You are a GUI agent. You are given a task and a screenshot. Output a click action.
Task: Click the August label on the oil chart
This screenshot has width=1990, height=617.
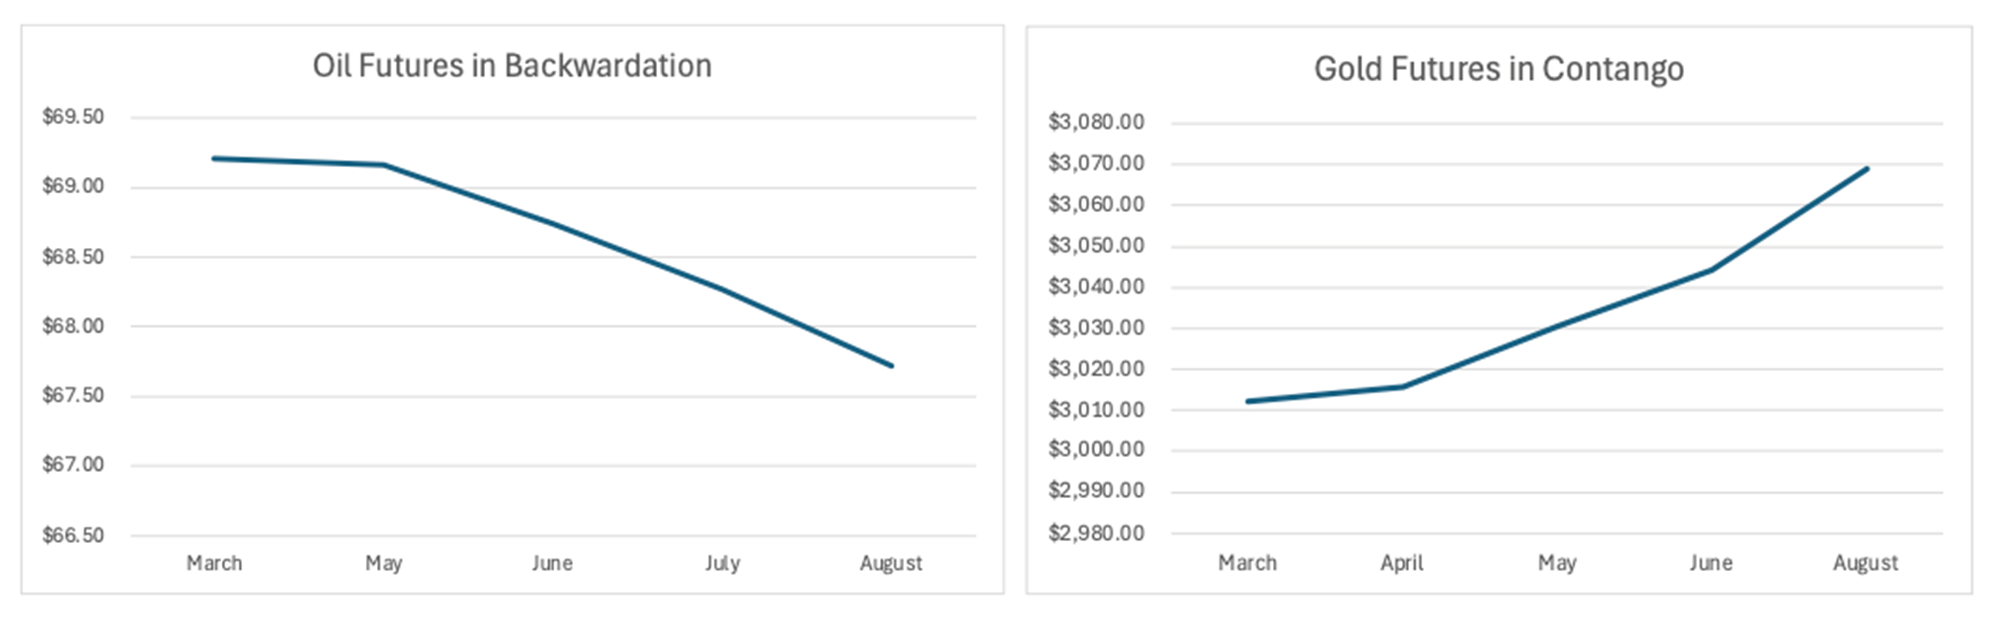[x=891, y=563]
